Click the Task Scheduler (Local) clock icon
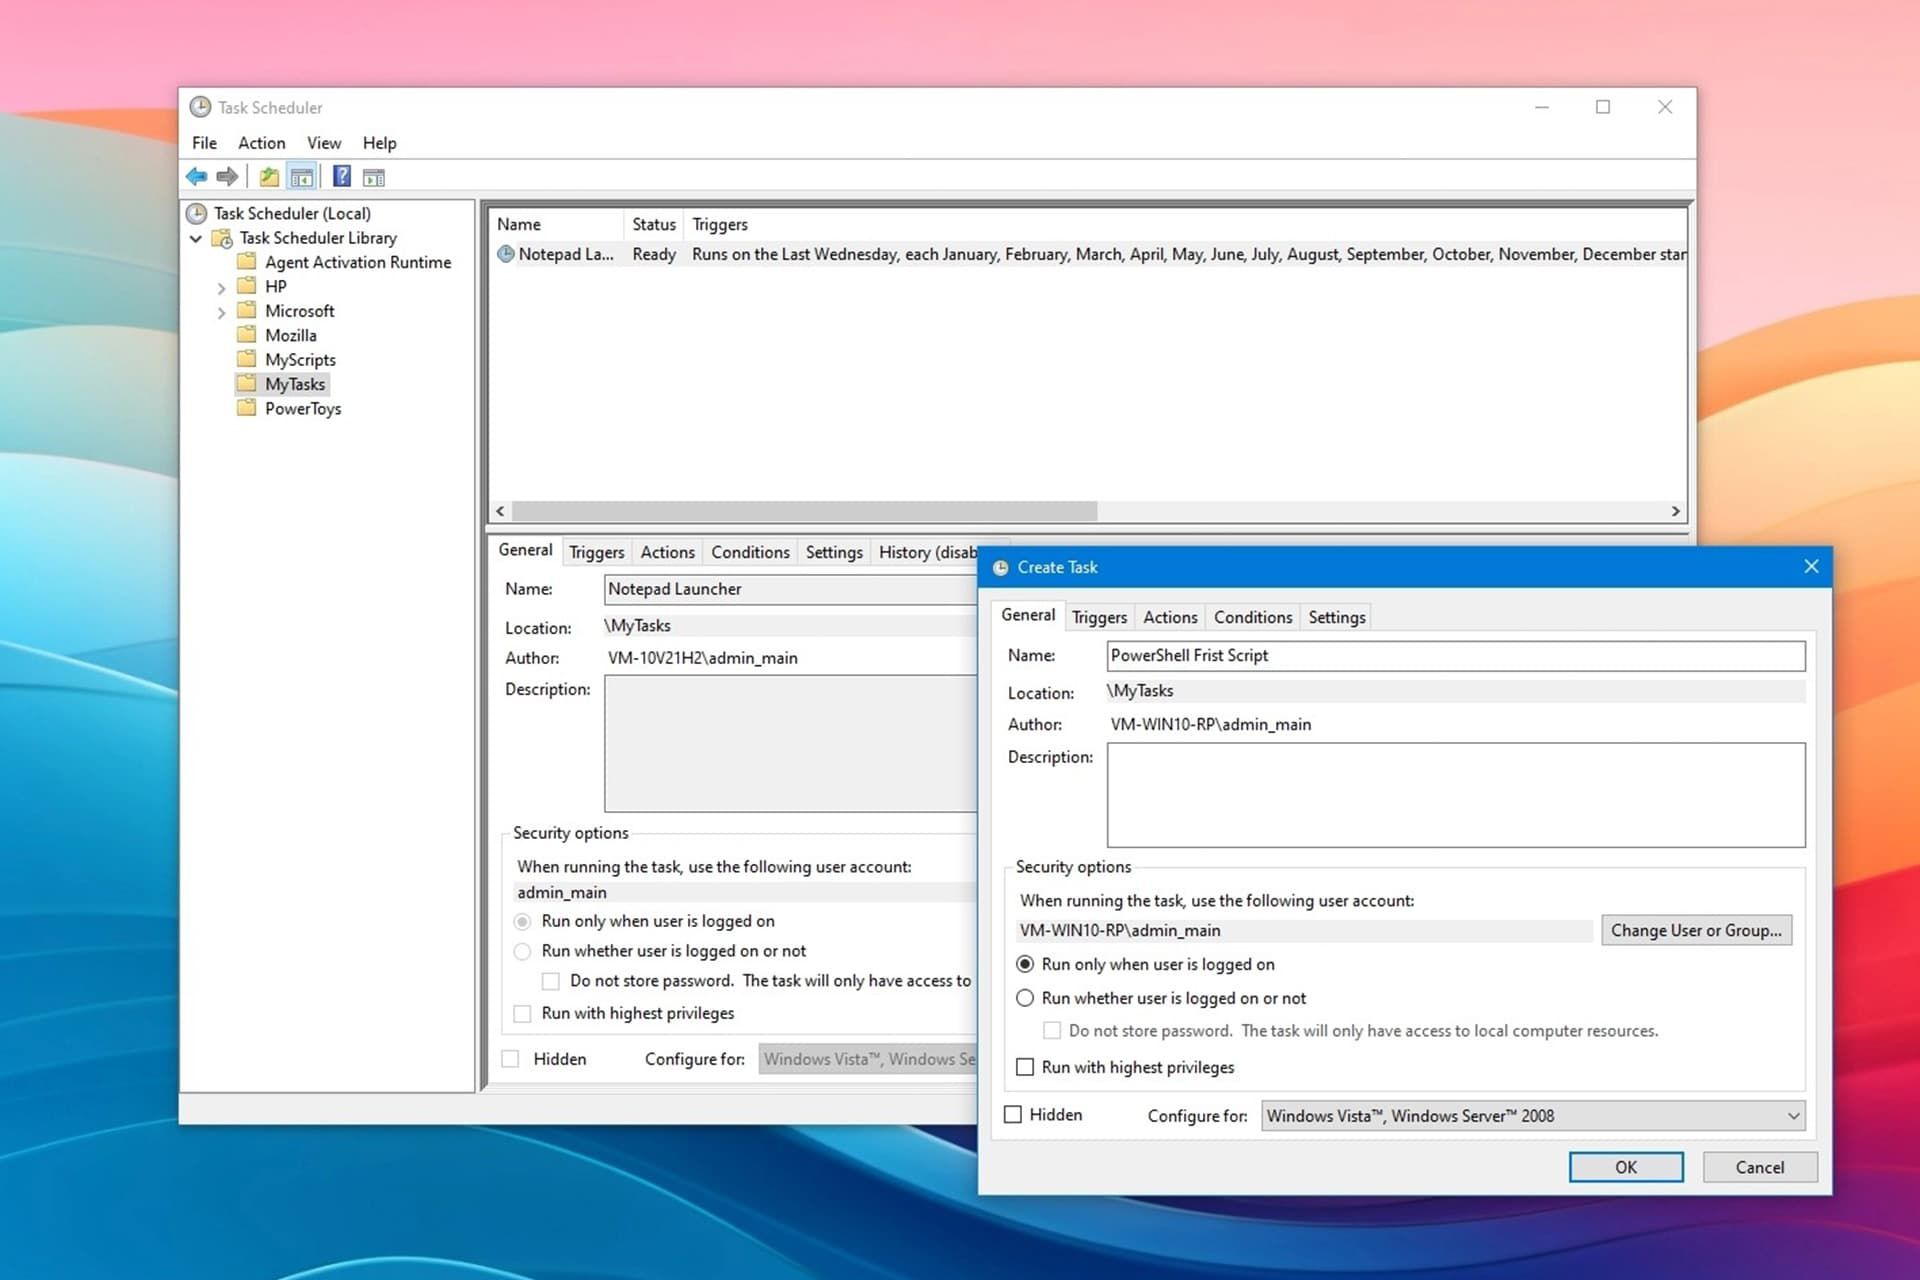The width and height of the screenshot is (1920, 1280). 197,213
